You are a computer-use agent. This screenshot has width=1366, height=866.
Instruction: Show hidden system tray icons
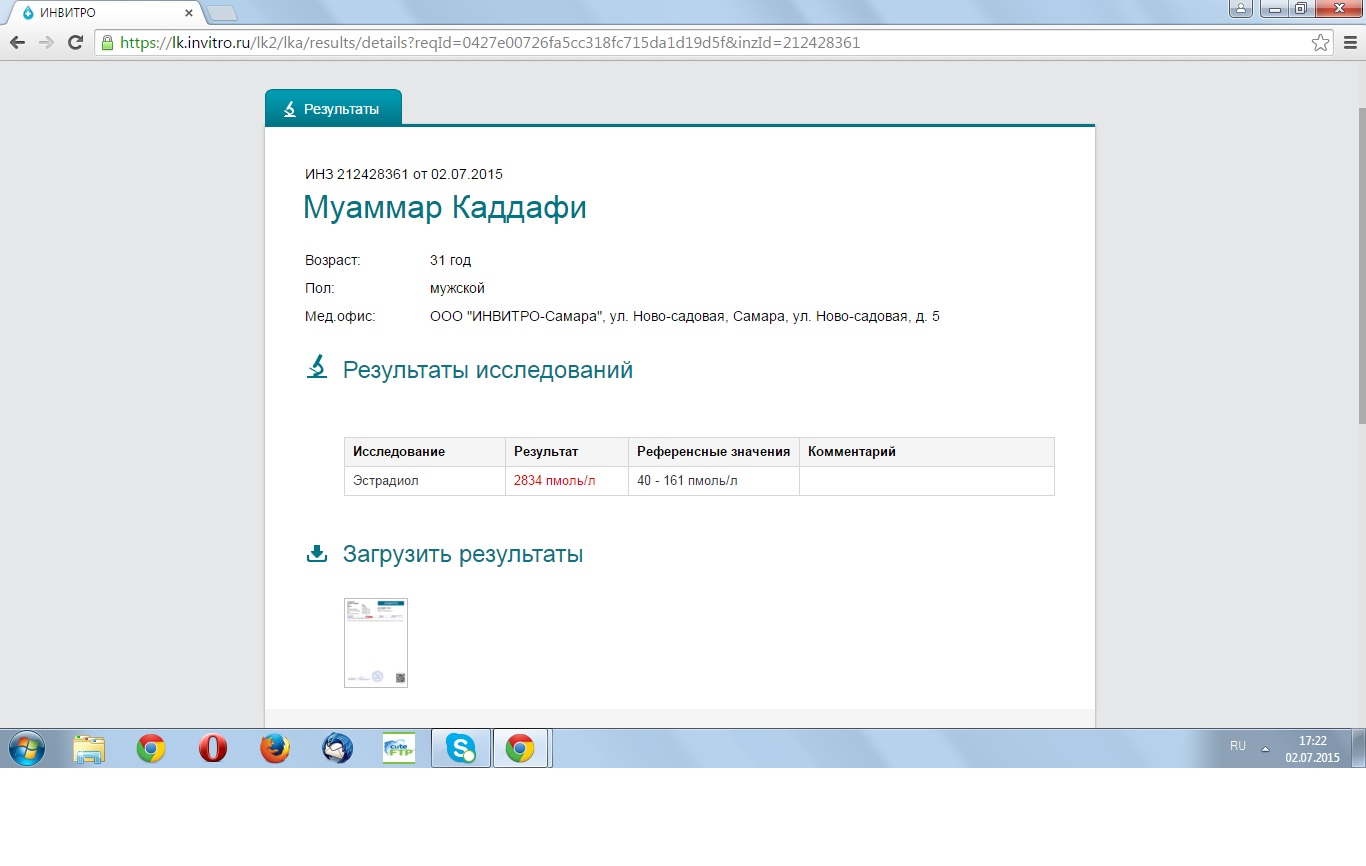coord(1265,748)
